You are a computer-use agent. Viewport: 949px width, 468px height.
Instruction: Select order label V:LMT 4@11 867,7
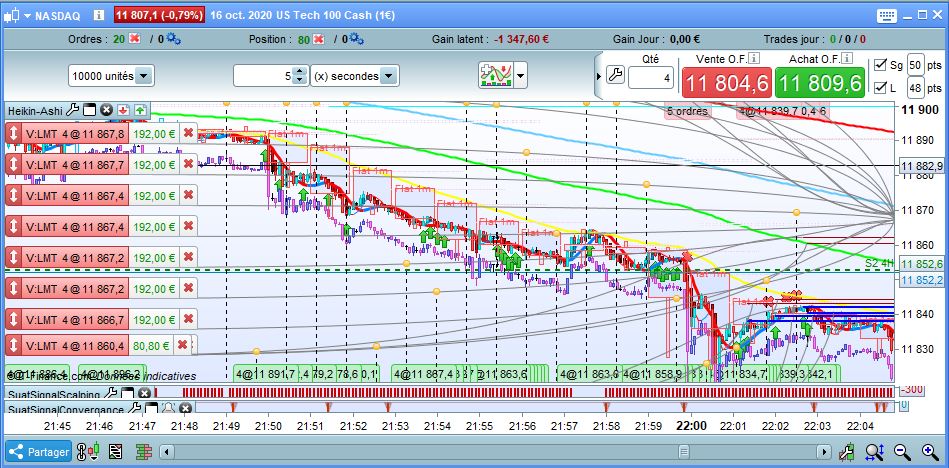pyautogui.click(x=75, y=164)
